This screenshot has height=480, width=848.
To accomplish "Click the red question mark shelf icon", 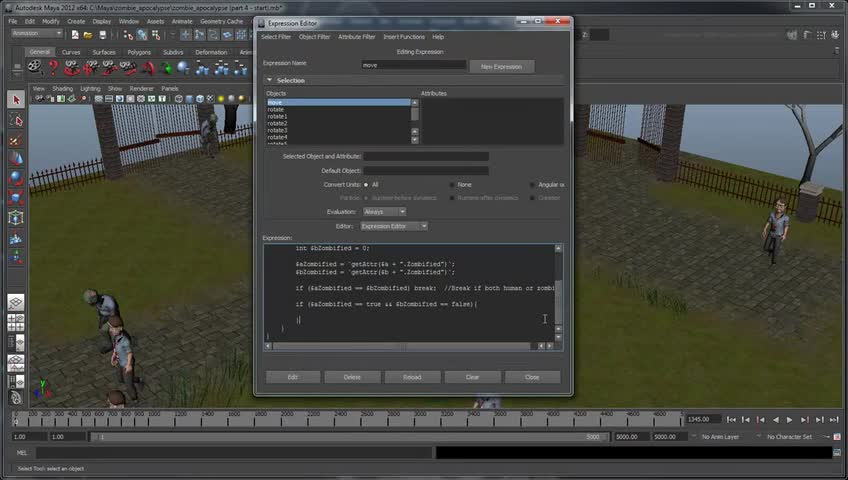I will 53,68.
